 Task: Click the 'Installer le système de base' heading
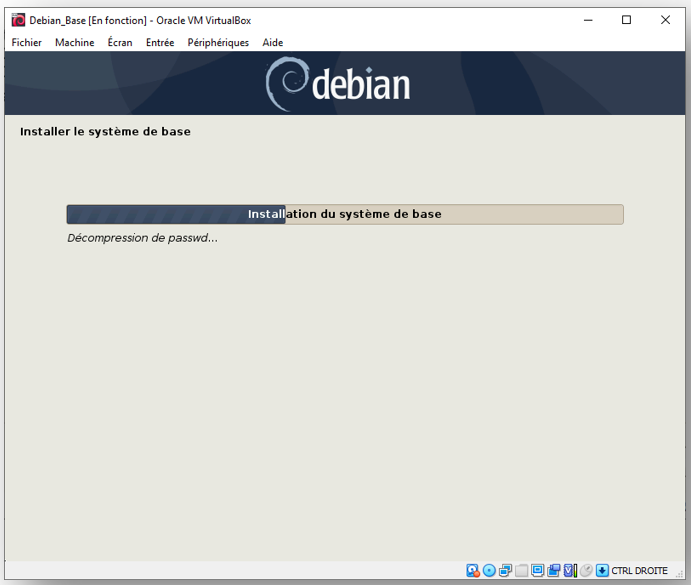[x=105, y=131]
